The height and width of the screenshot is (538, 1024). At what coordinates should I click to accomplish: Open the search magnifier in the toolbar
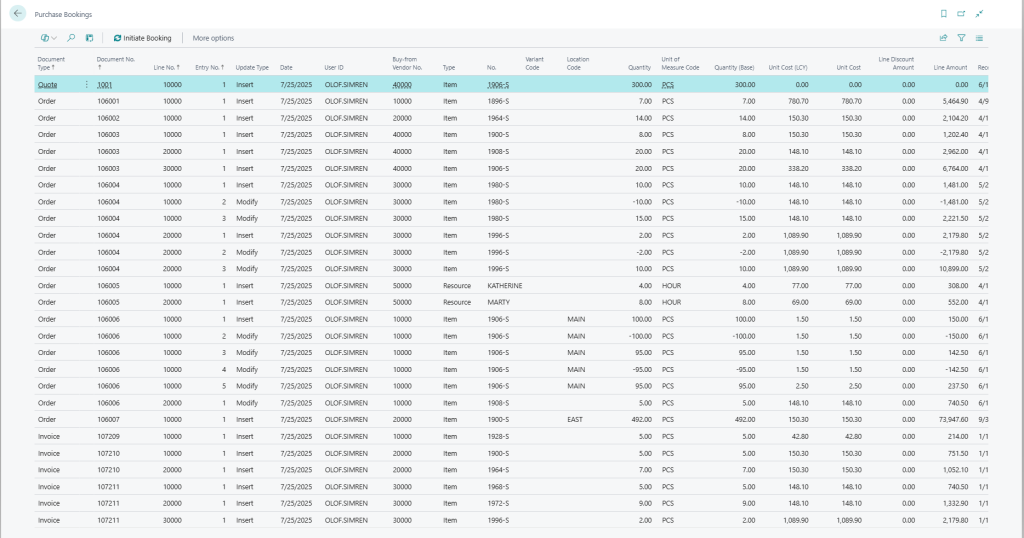click(71, 38)
